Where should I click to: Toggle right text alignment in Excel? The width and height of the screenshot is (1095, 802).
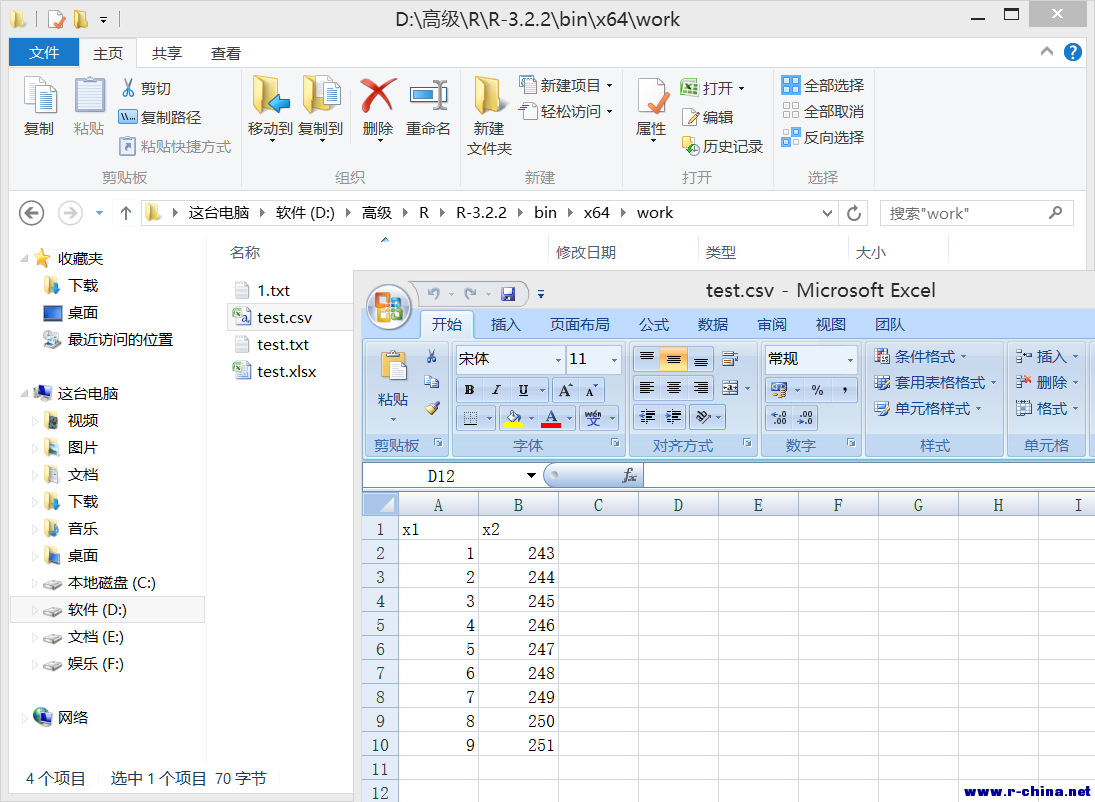pyautogui.click(x=700, y=387)
